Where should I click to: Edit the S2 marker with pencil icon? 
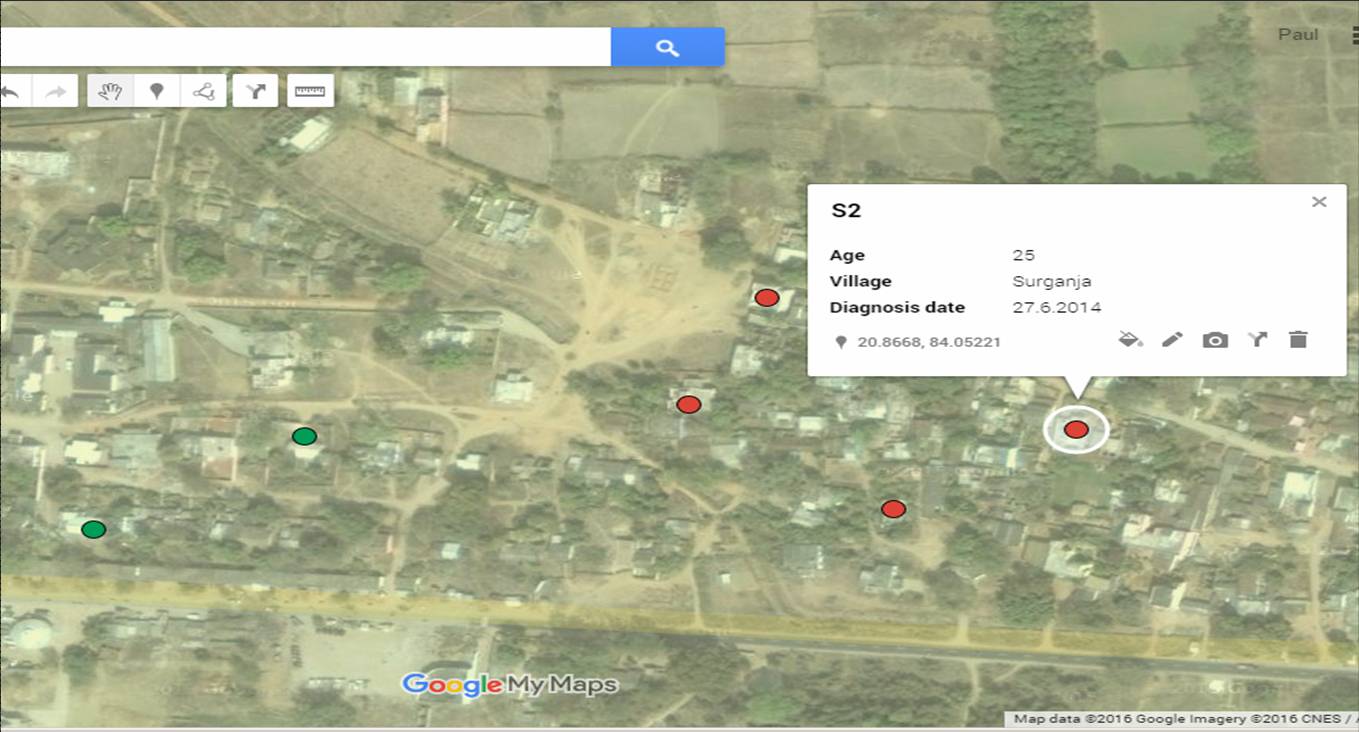pos(1172,339)
